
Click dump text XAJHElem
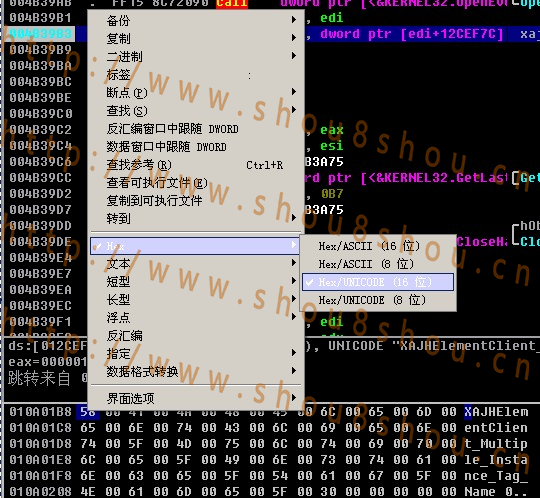496,412
